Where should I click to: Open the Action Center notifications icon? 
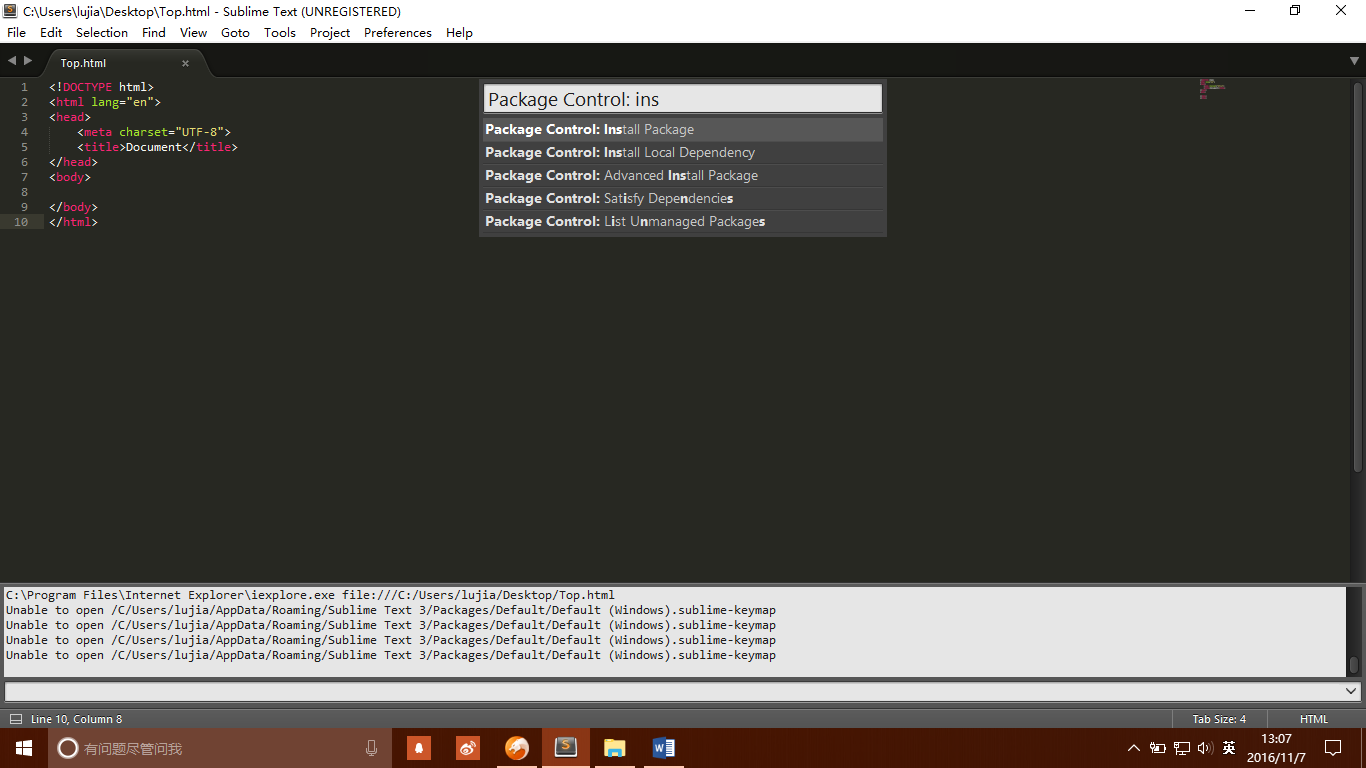(x=1333, y=748)
